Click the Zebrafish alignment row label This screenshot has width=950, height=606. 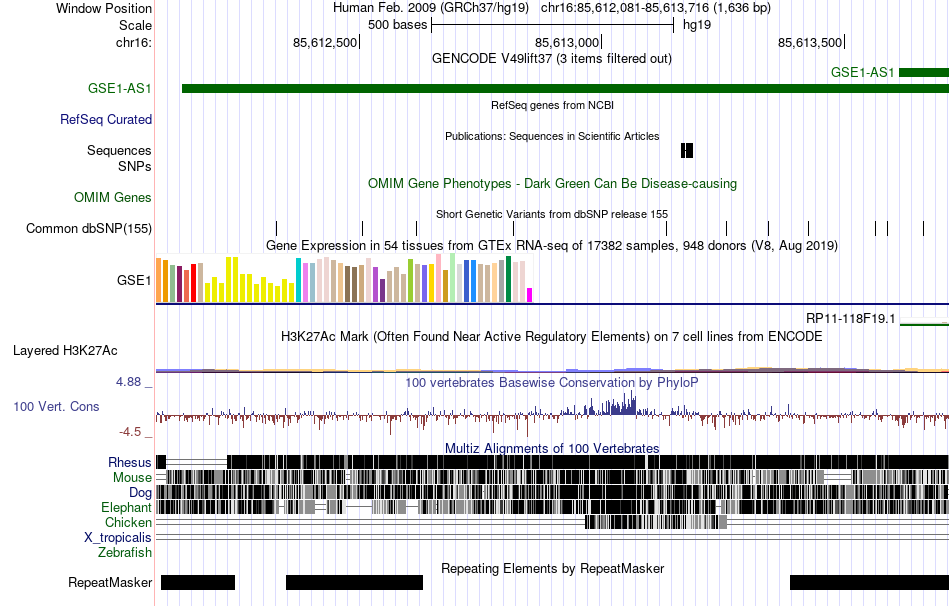(x=125, y=553)
